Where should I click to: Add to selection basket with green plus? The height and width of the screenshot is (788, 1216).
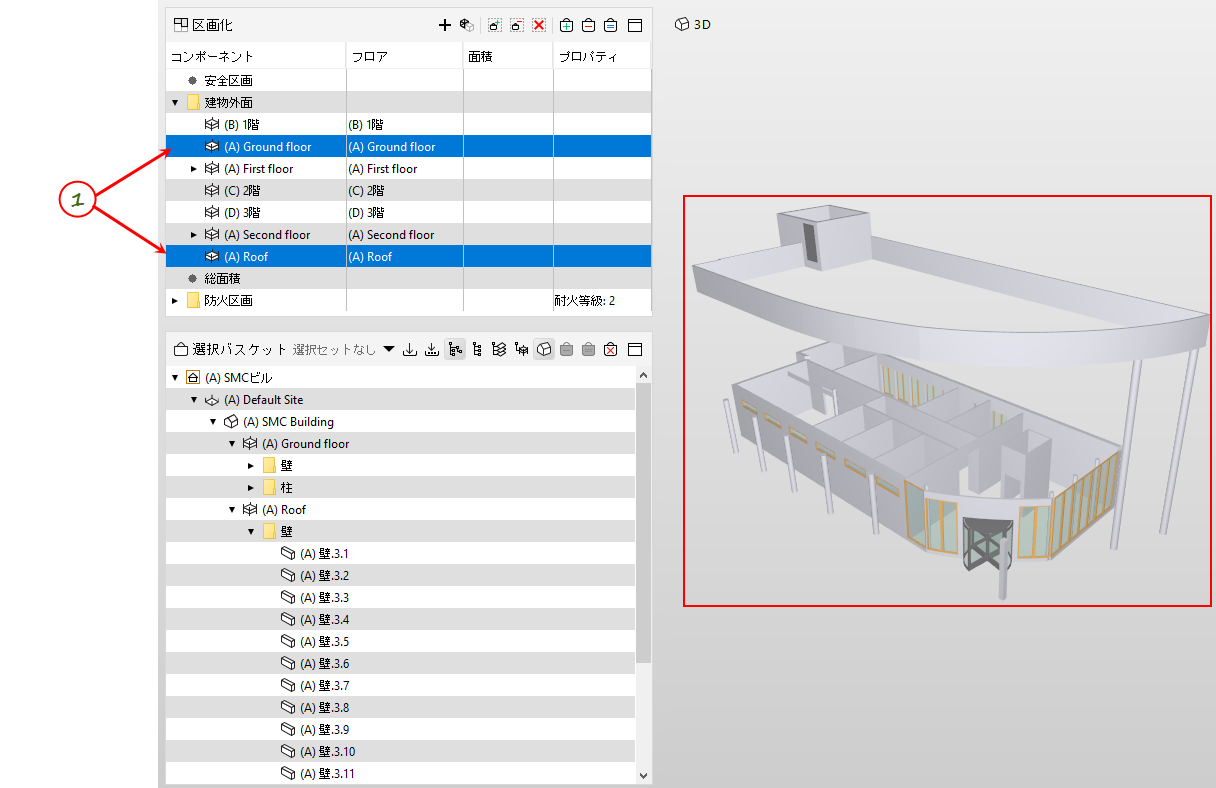[566, 25]
